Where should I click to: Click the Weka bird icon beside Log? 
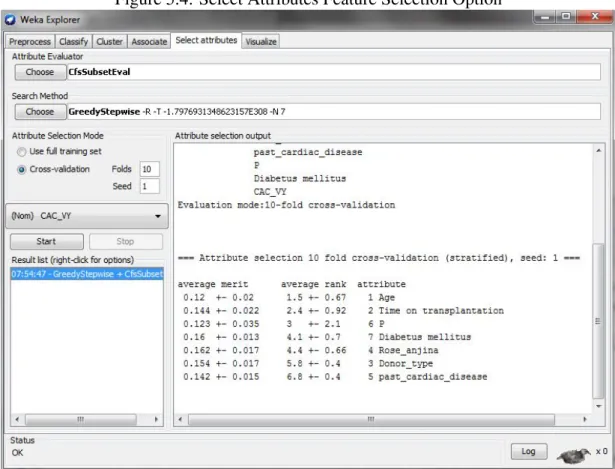[x=573, y=455]
